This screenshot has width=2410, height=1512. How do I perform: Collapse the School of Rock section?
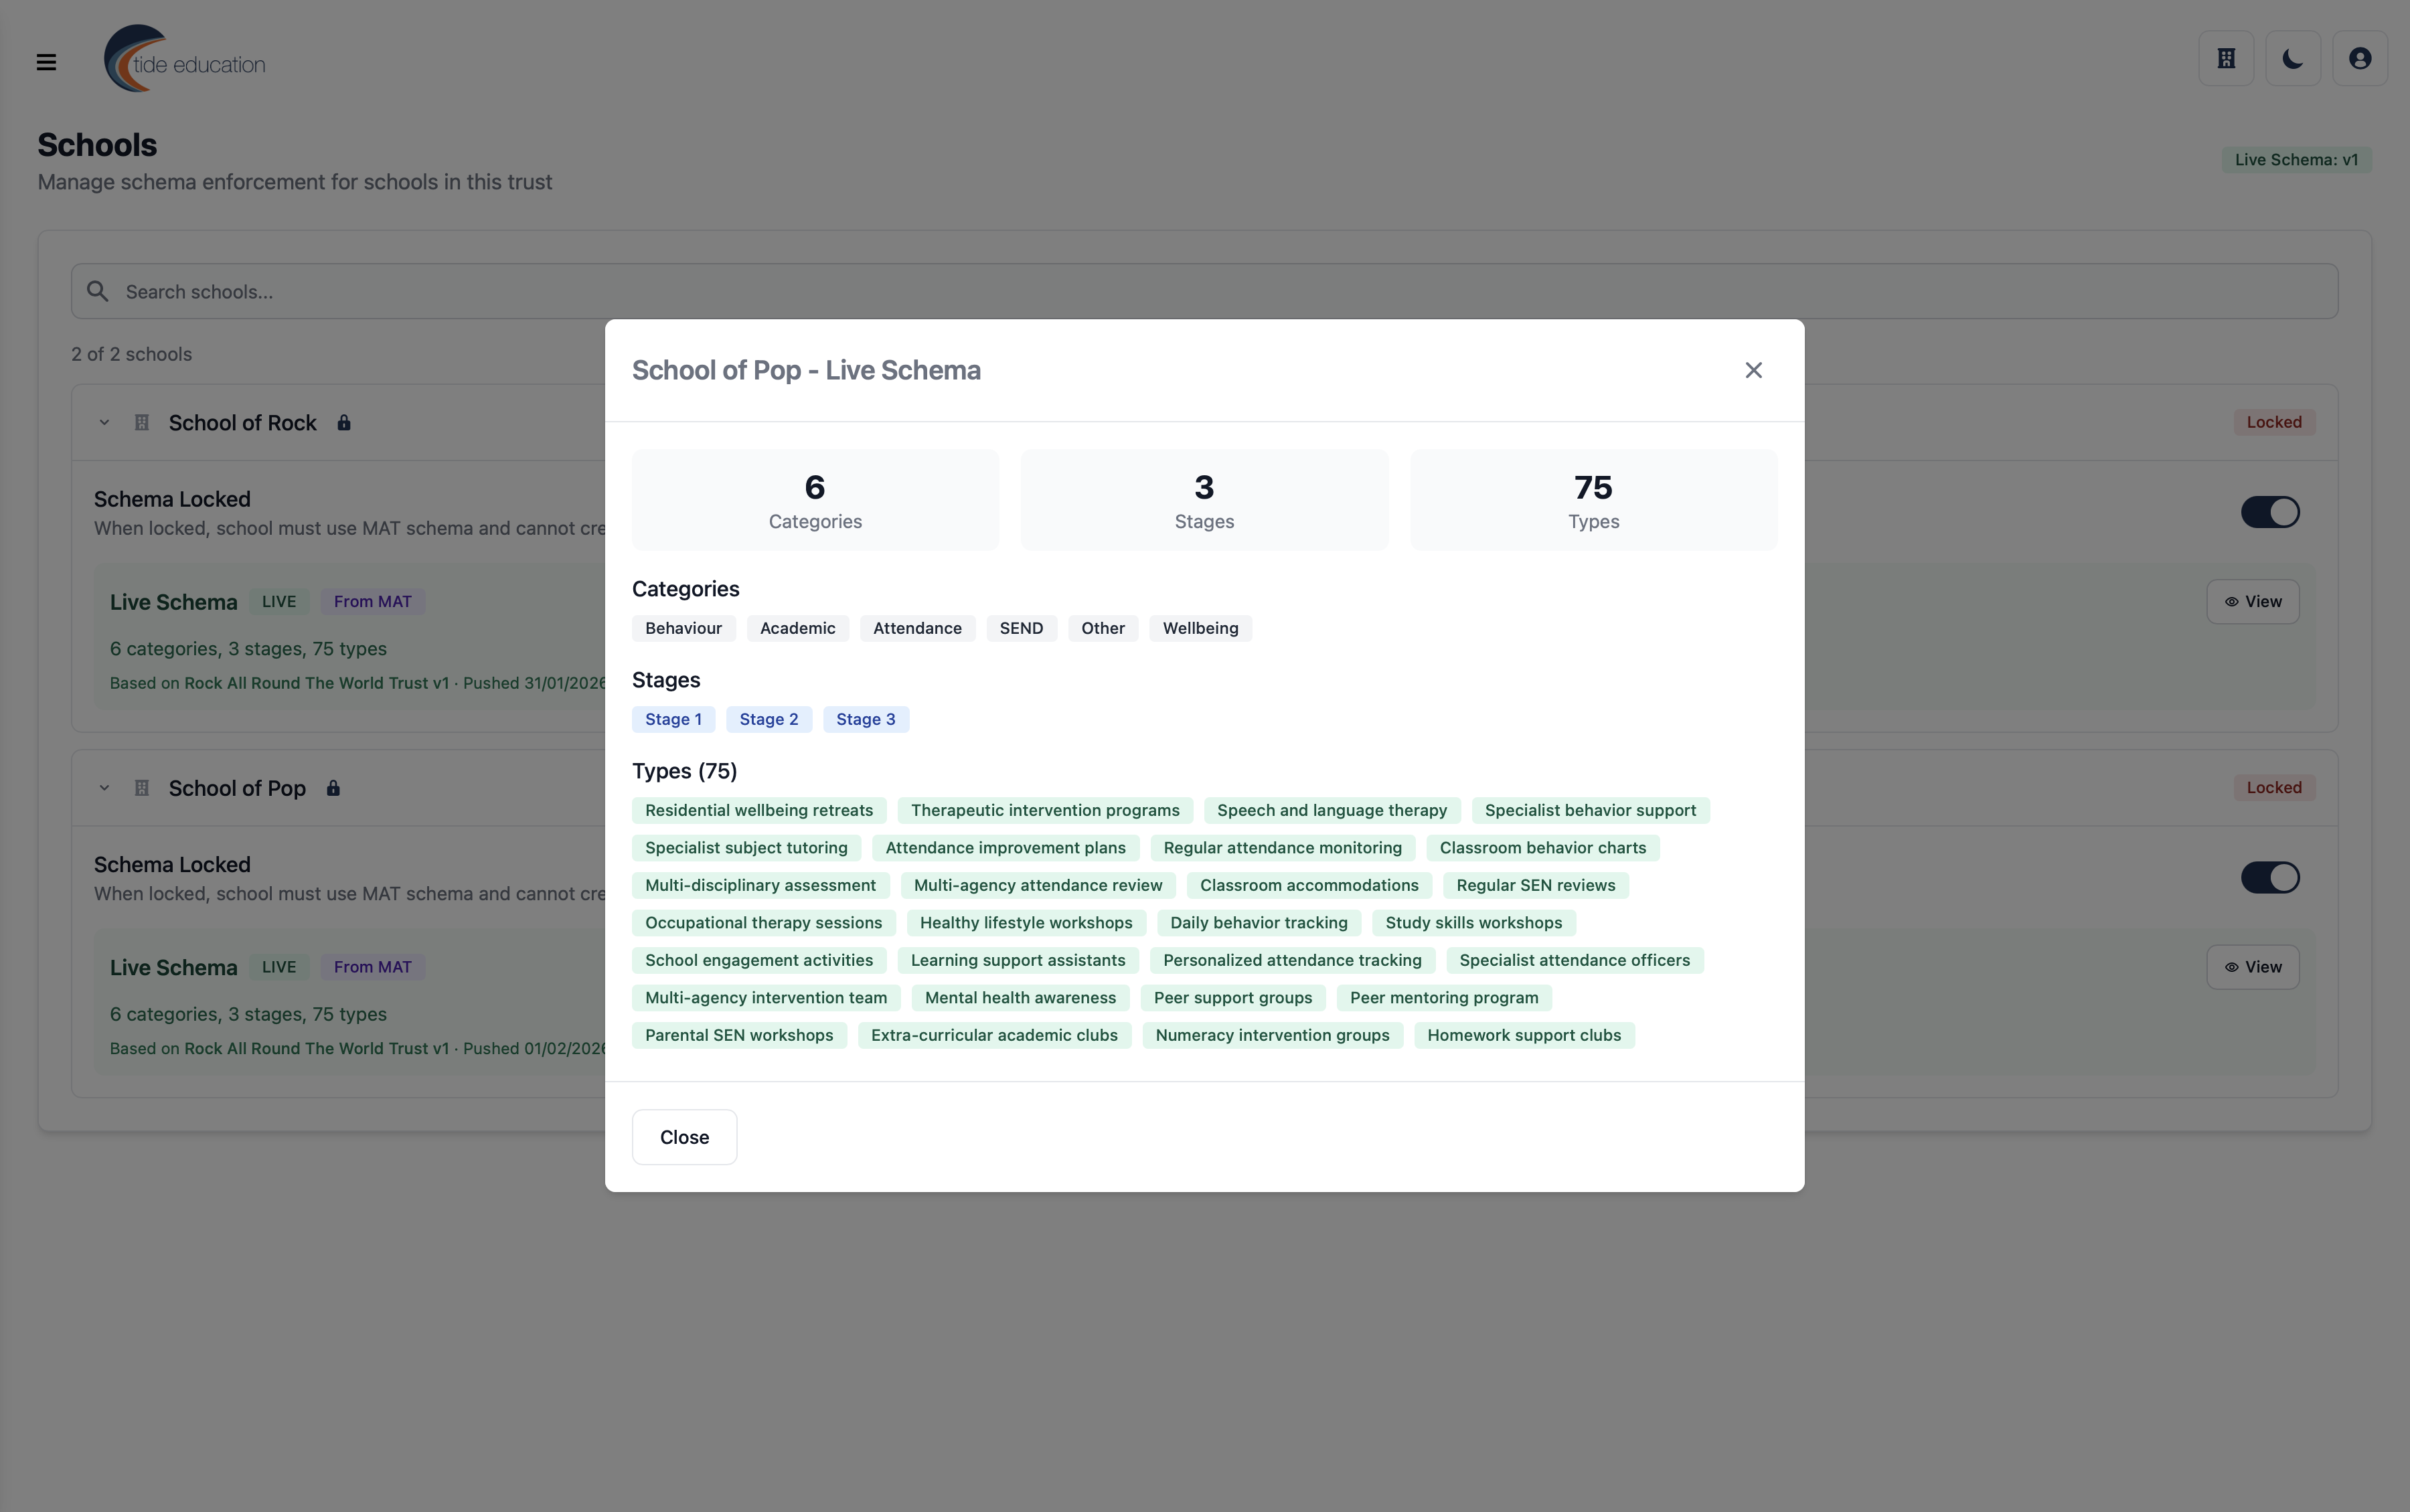[104, 422]
